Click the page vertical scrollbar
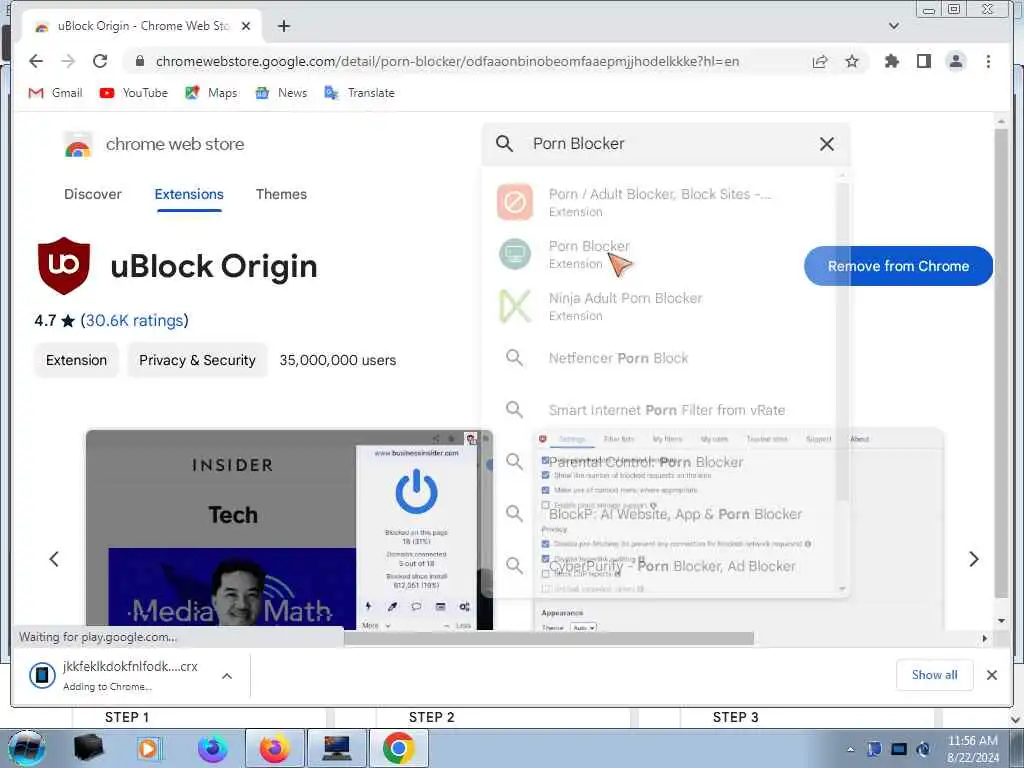Image resolution: width=1024 pixels, height=768 pixels. click(1001, 362)
